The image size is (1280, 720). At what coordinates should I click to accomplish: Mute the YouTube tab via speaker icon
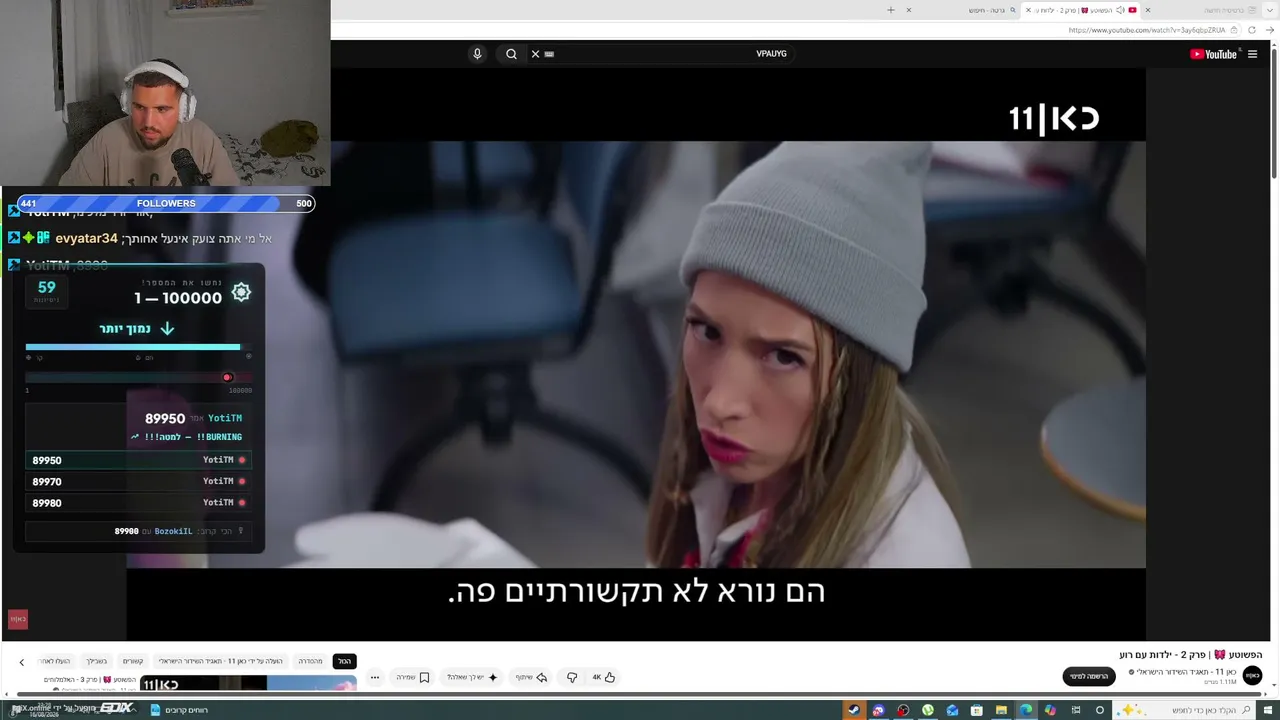[x=1121, y=10]
